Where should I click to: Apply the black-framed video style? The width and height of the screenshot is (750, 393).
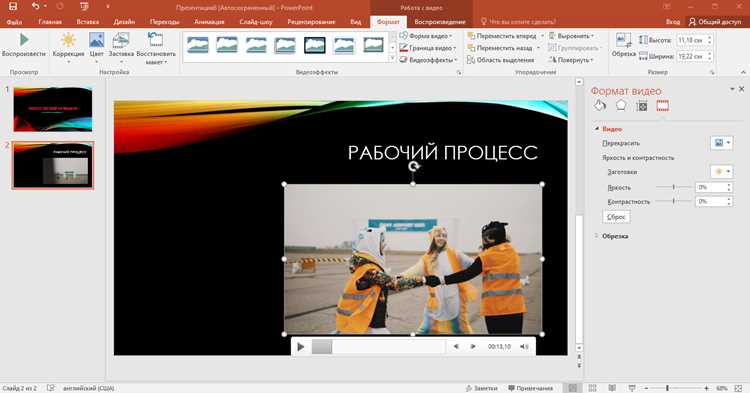pos(314,45)
